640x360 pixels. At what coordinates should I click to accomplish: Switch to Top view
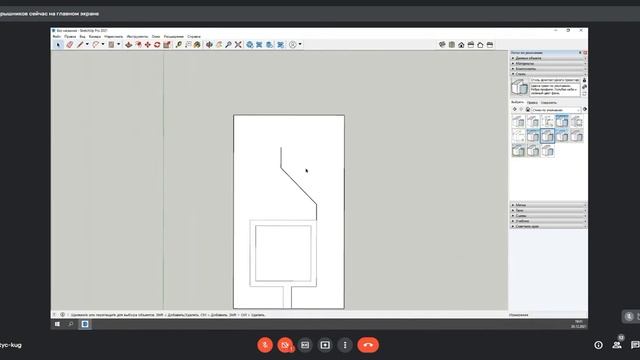point(452,44)
